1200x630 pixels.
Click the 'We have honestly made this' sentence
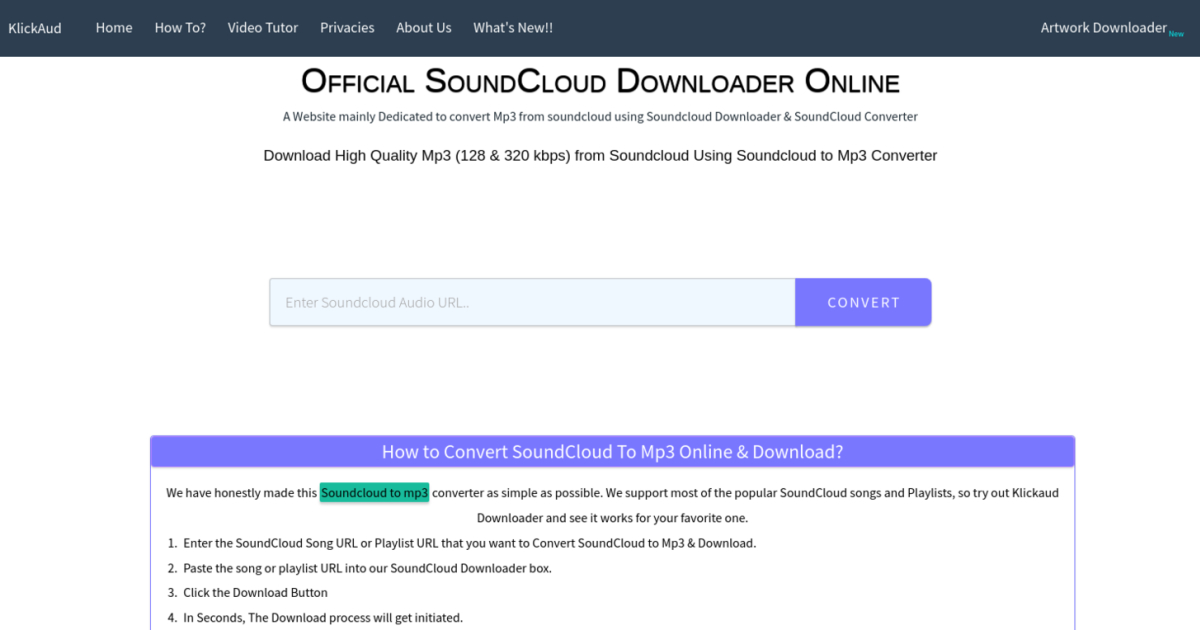[x=612, y=505]
